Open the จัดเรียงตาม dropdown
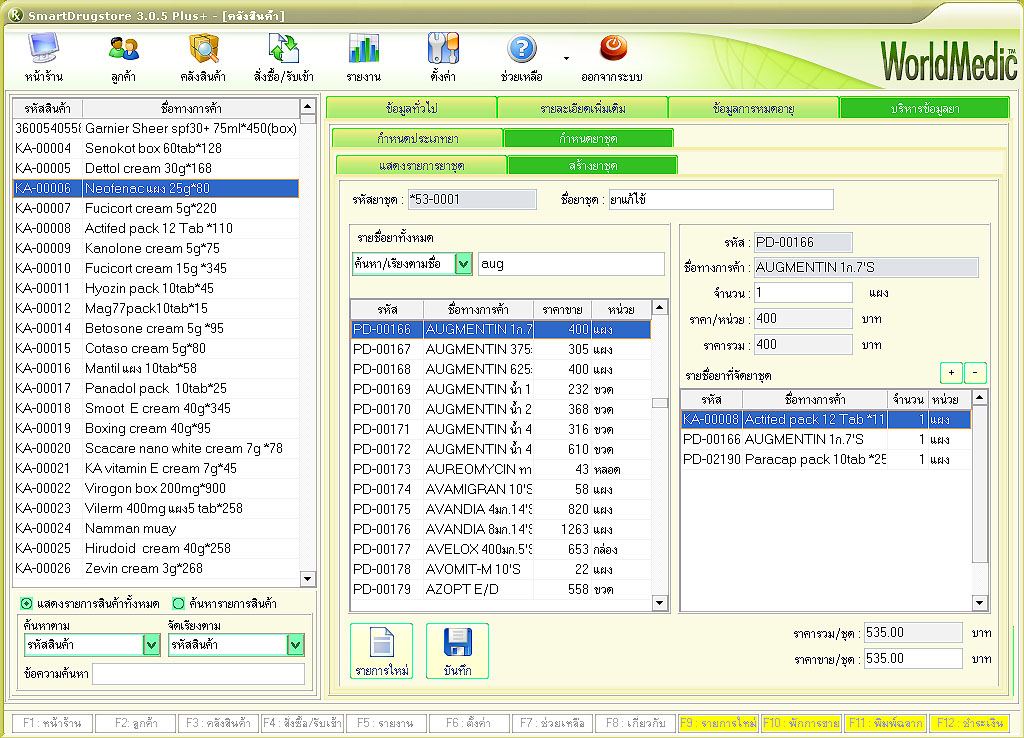Viewport: 1024px width, 738px height. [x=295, y=645]
